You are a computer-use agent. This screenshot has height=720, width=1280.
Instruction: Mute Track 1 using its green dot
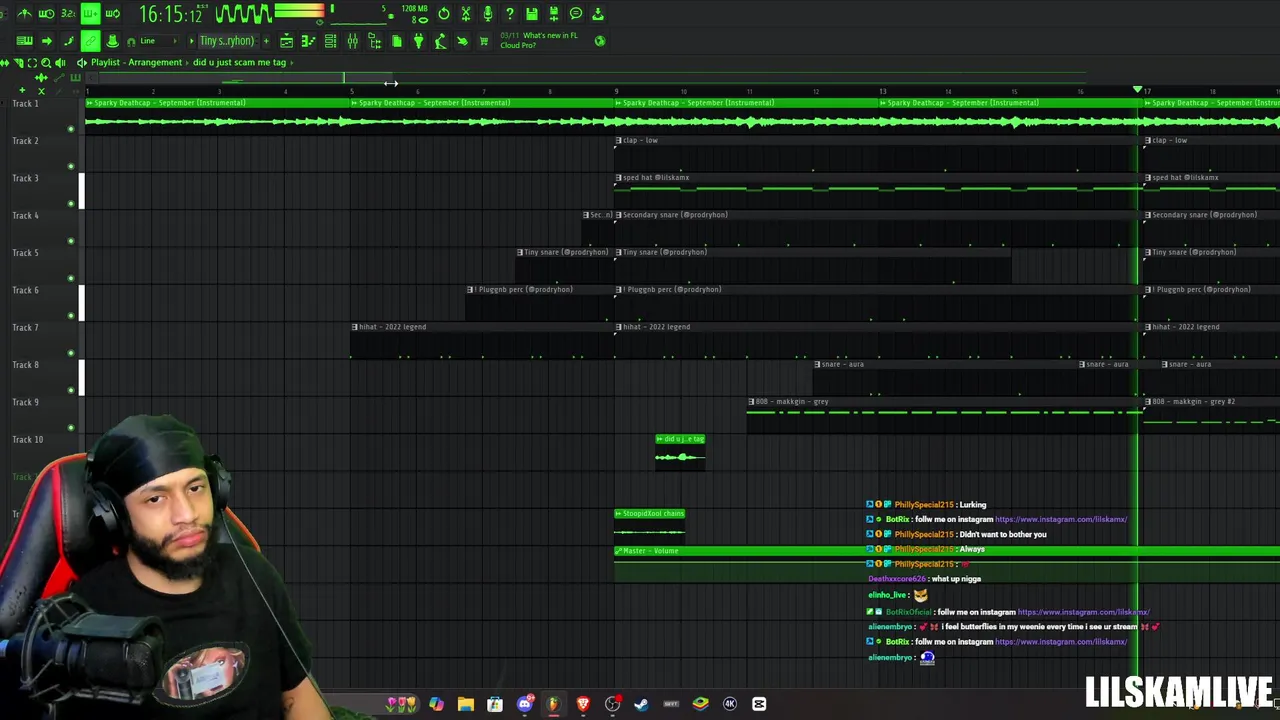coord(70,129)
